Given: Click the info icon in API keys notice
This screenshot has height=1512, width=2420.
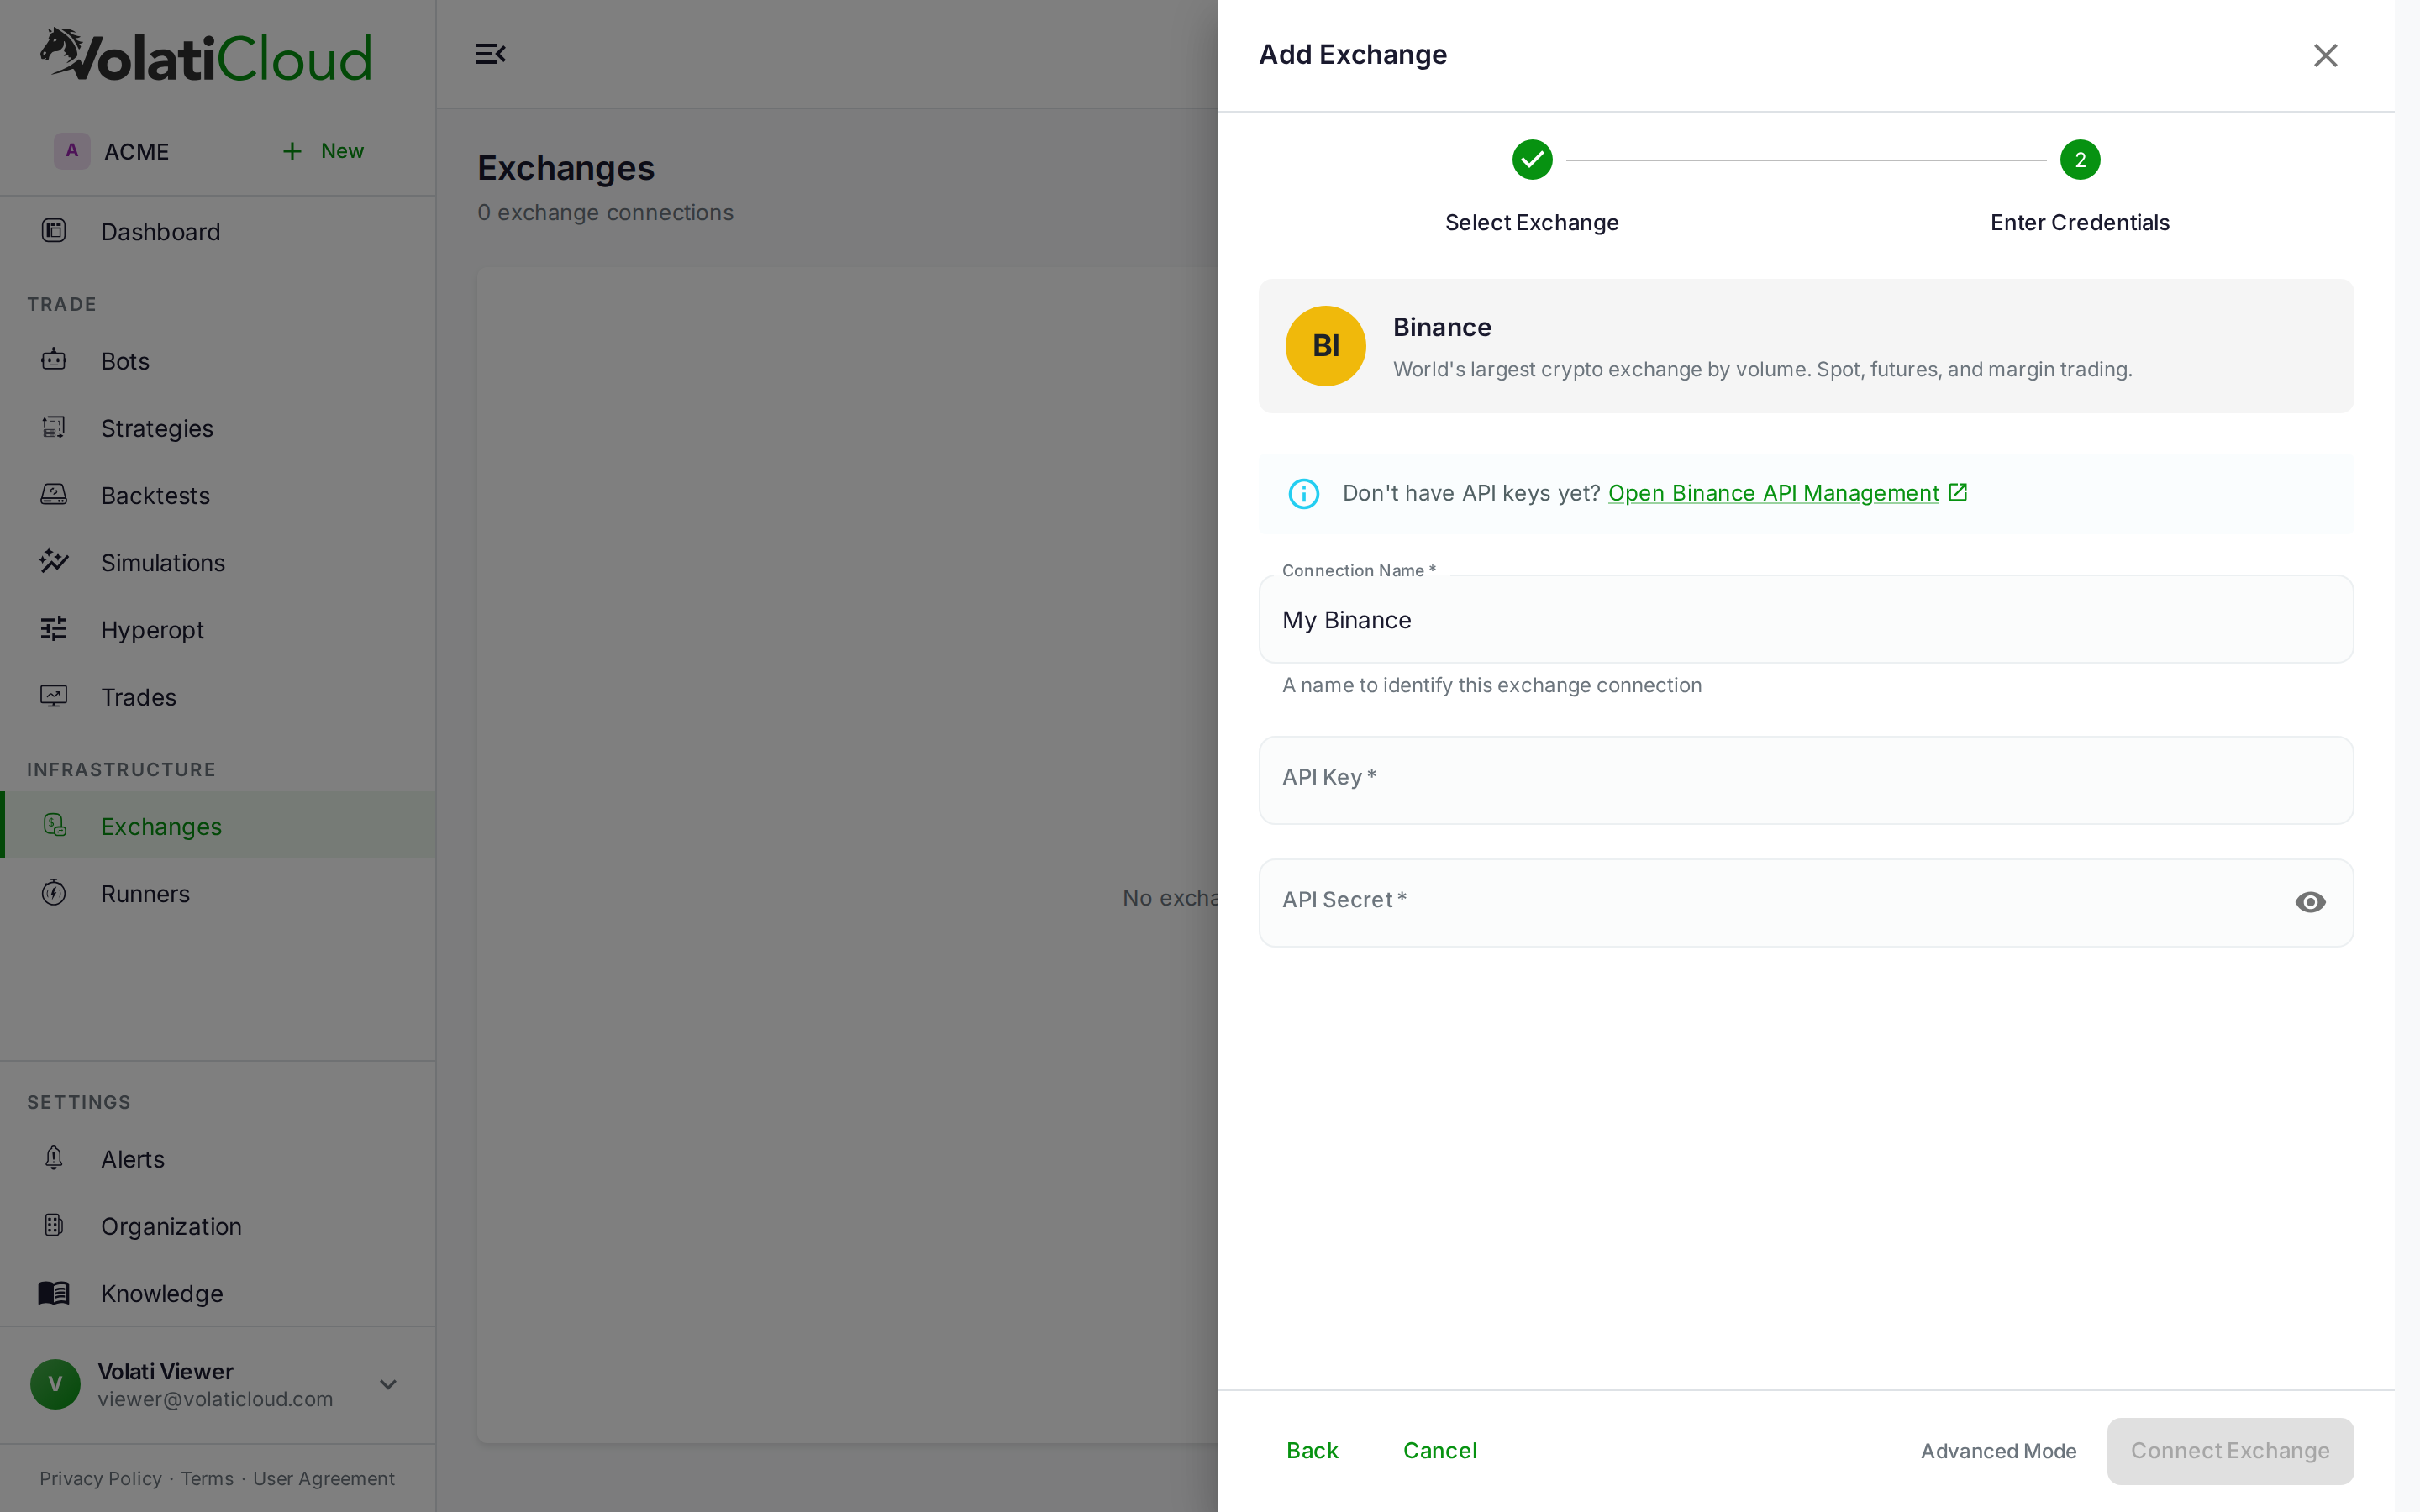Looking at the screenshot, I should (x=1304, y=493).
